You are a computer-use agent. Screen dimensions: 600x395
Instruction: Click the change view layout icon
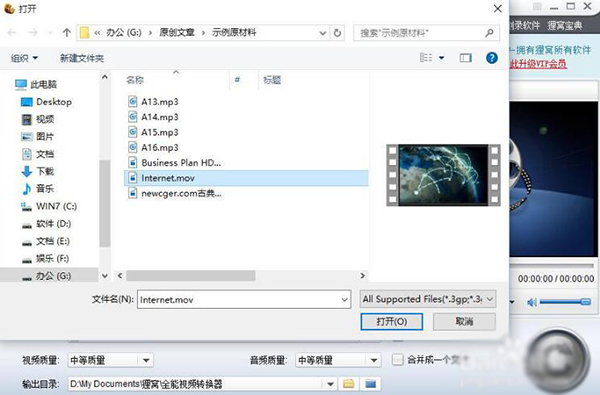pyautogui.click(x=426, y=58)
